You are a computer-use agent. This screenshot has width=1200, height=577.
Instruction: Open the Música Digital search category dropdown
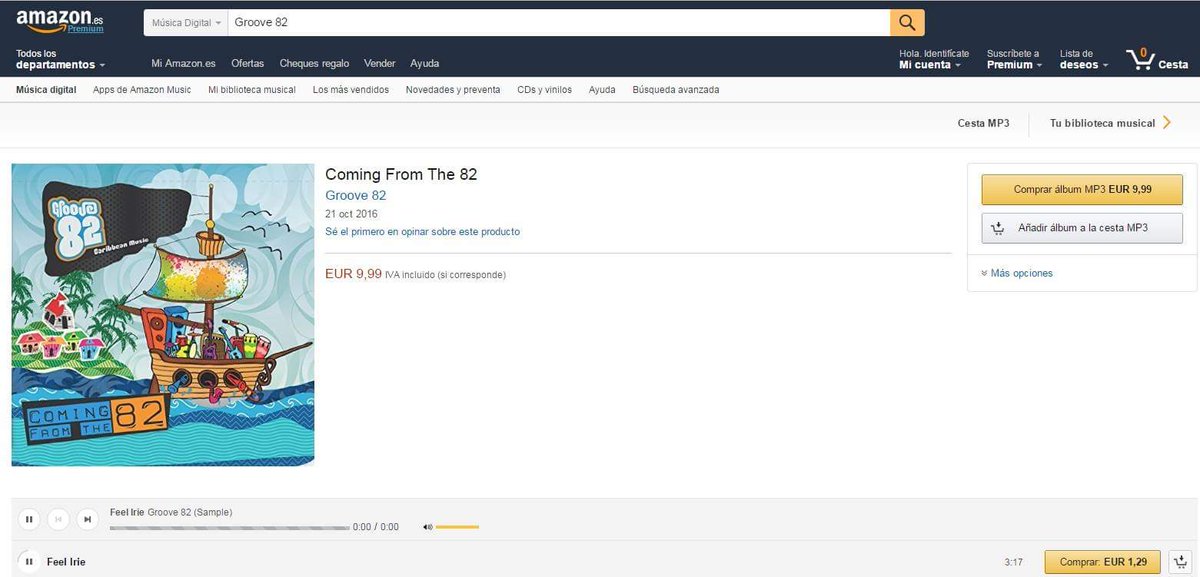(186, 23)
